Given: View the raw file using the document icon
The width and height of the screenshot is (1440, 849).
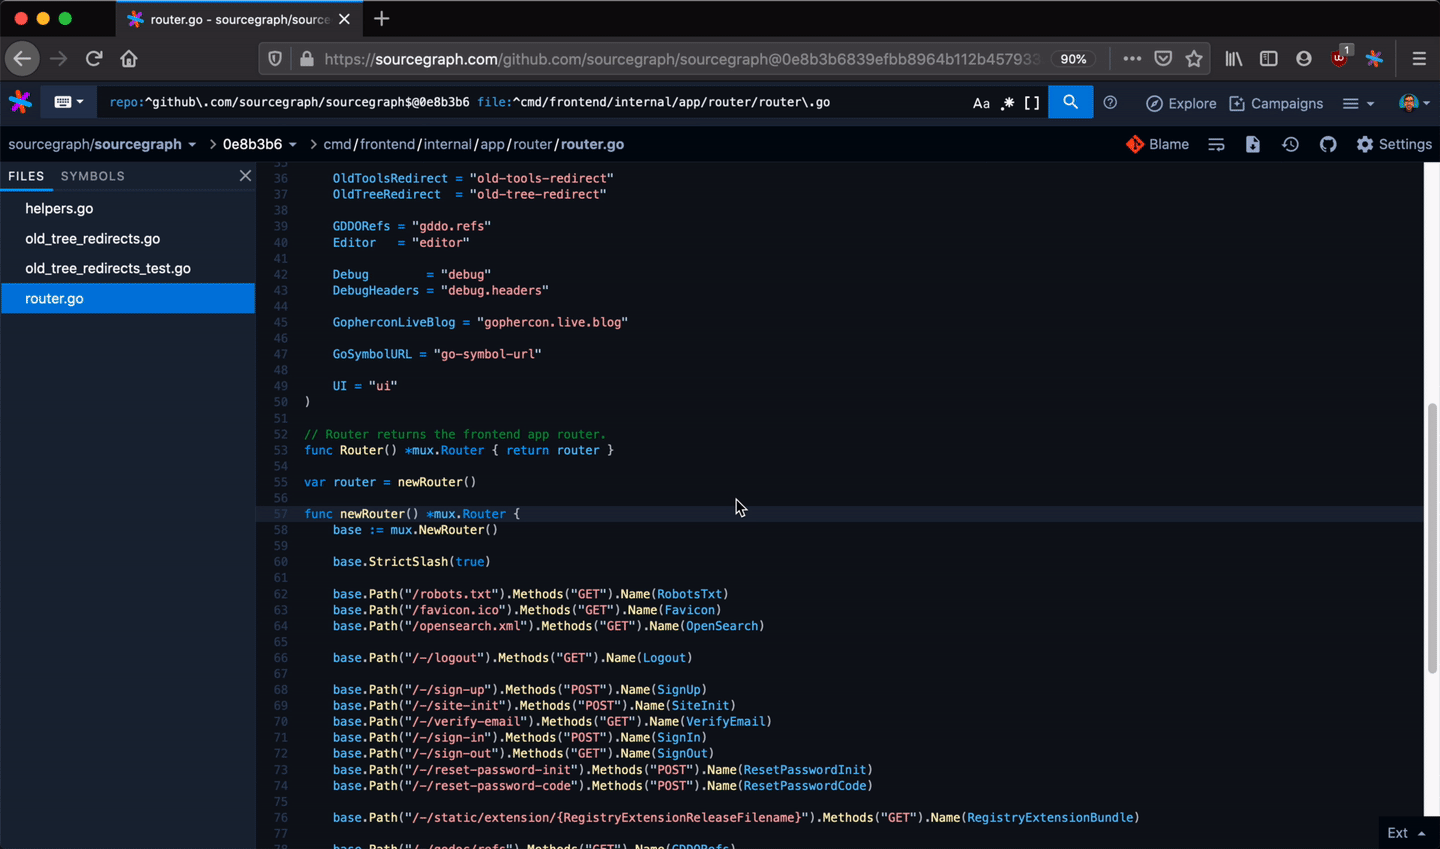Looking at the screenshot, I should tap(1253, 144).
